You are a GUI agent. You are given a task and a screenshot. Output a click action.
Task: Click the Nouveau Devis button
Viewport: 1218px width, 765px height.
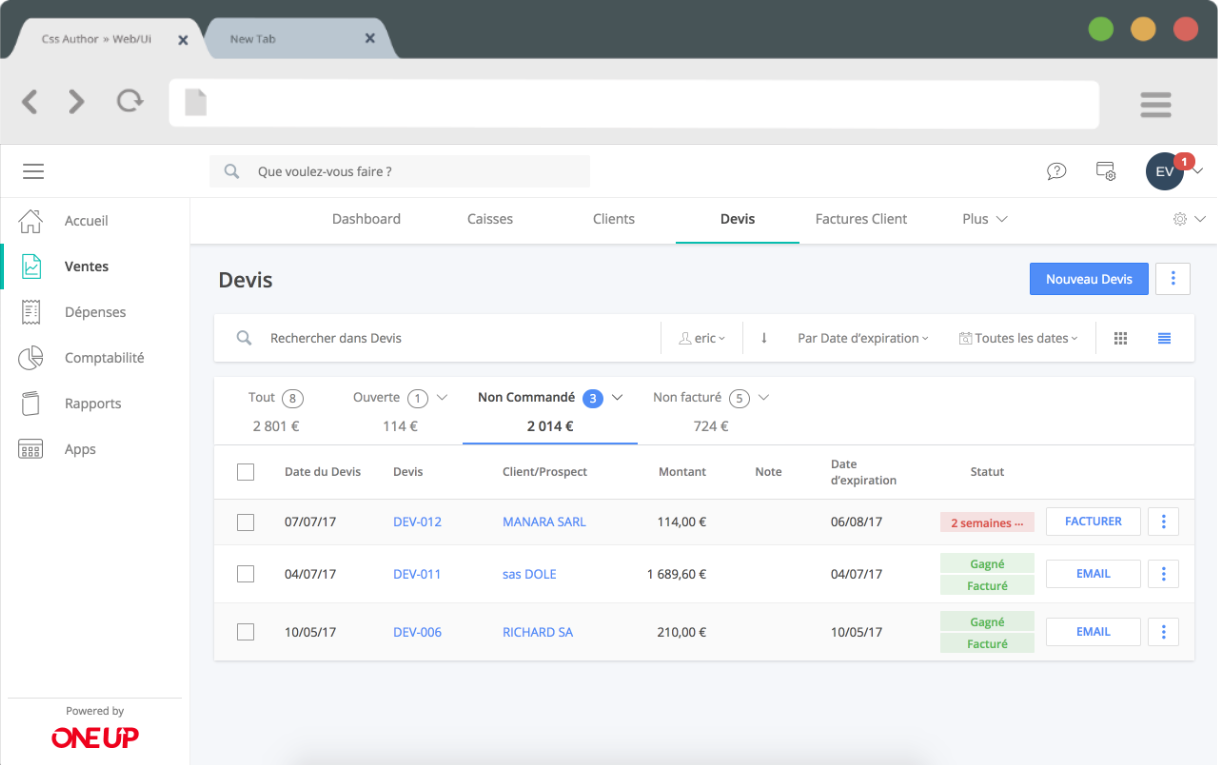click(1088, 279)
